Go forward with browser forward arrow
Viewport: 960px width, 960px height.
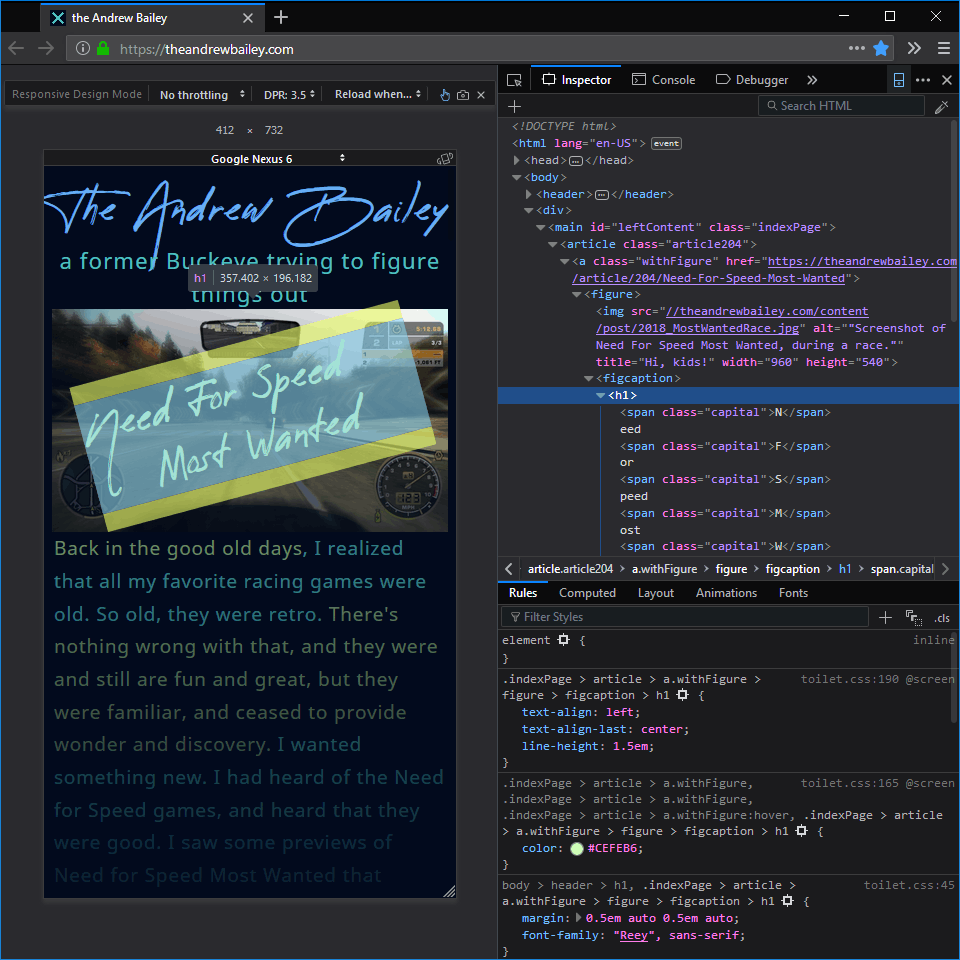(x=46, y=48)
